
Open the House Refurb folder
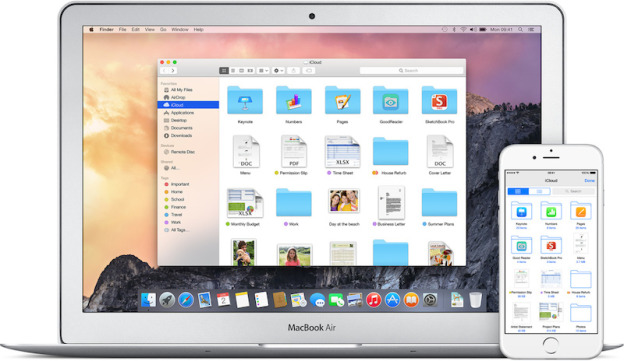pyautogui.click(x=390, y=151)
